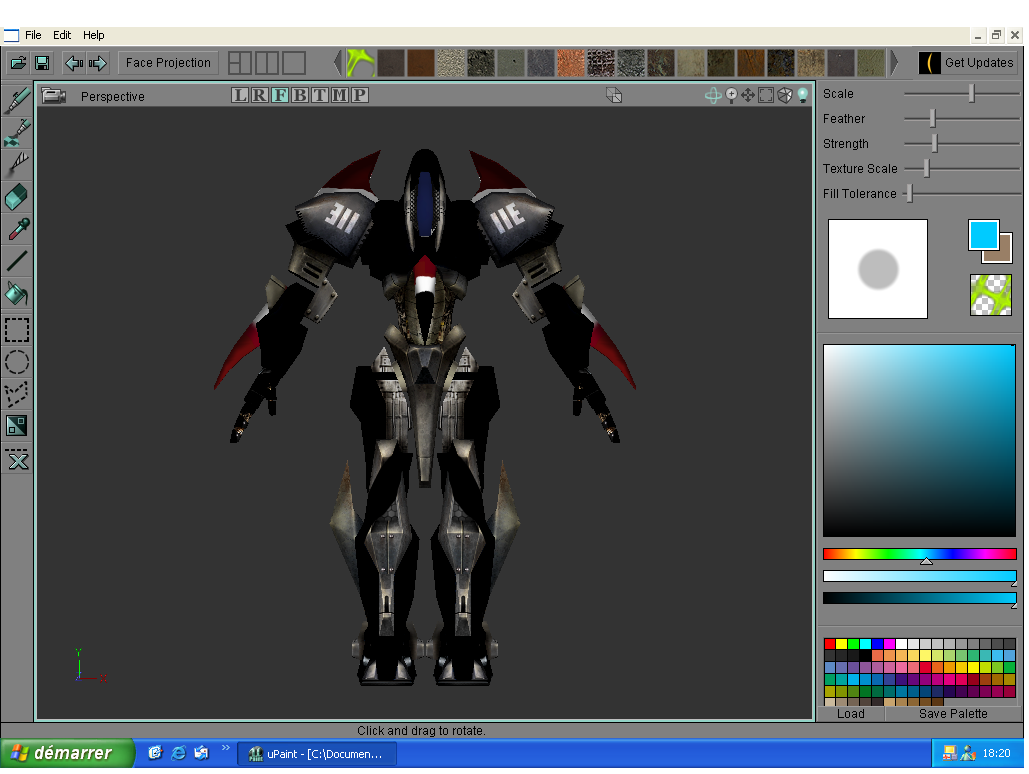This screenshot has height=774, width=1029.
Task: Select the elliptical selection tool
Action: [x=16, y=362]
